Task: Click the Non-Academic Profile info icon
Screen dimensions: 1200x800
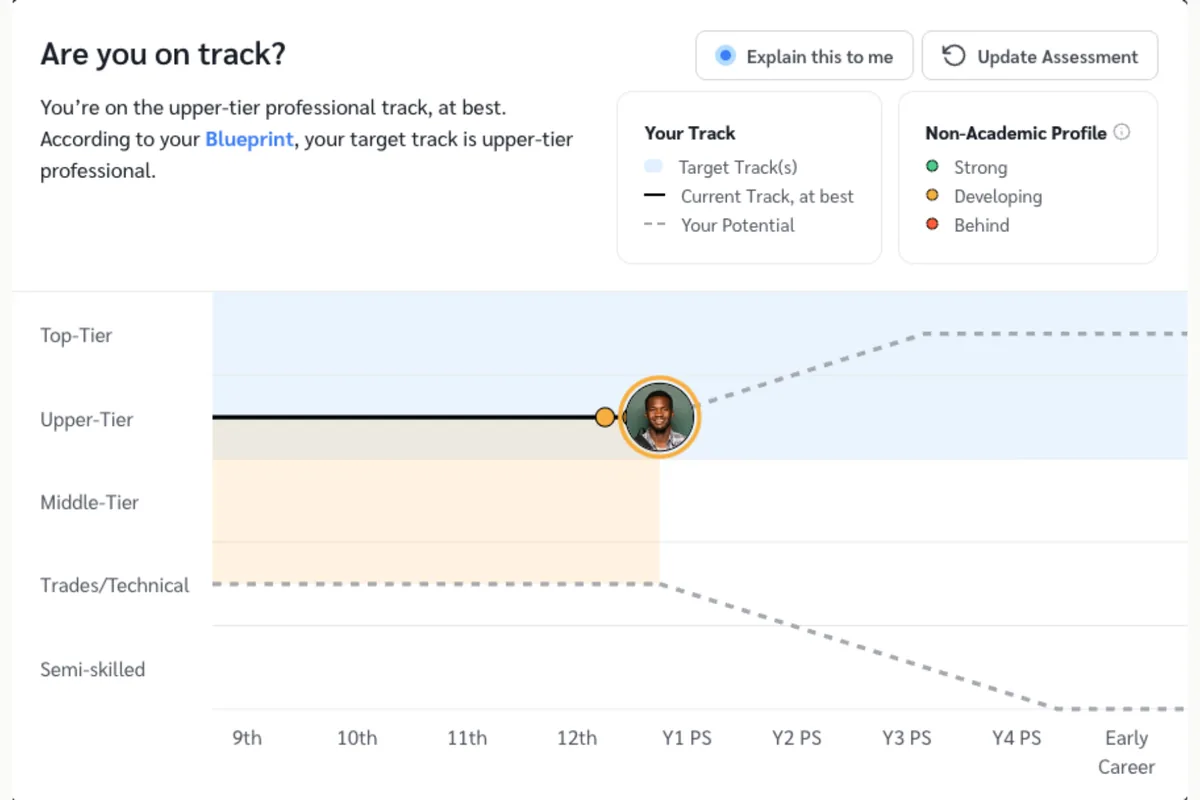Action: 1122,132
